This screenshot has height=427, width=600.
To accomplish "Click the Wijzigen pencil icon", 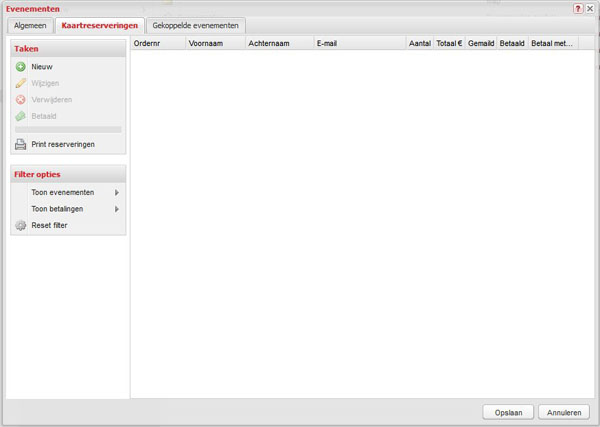I will [21, 83].
